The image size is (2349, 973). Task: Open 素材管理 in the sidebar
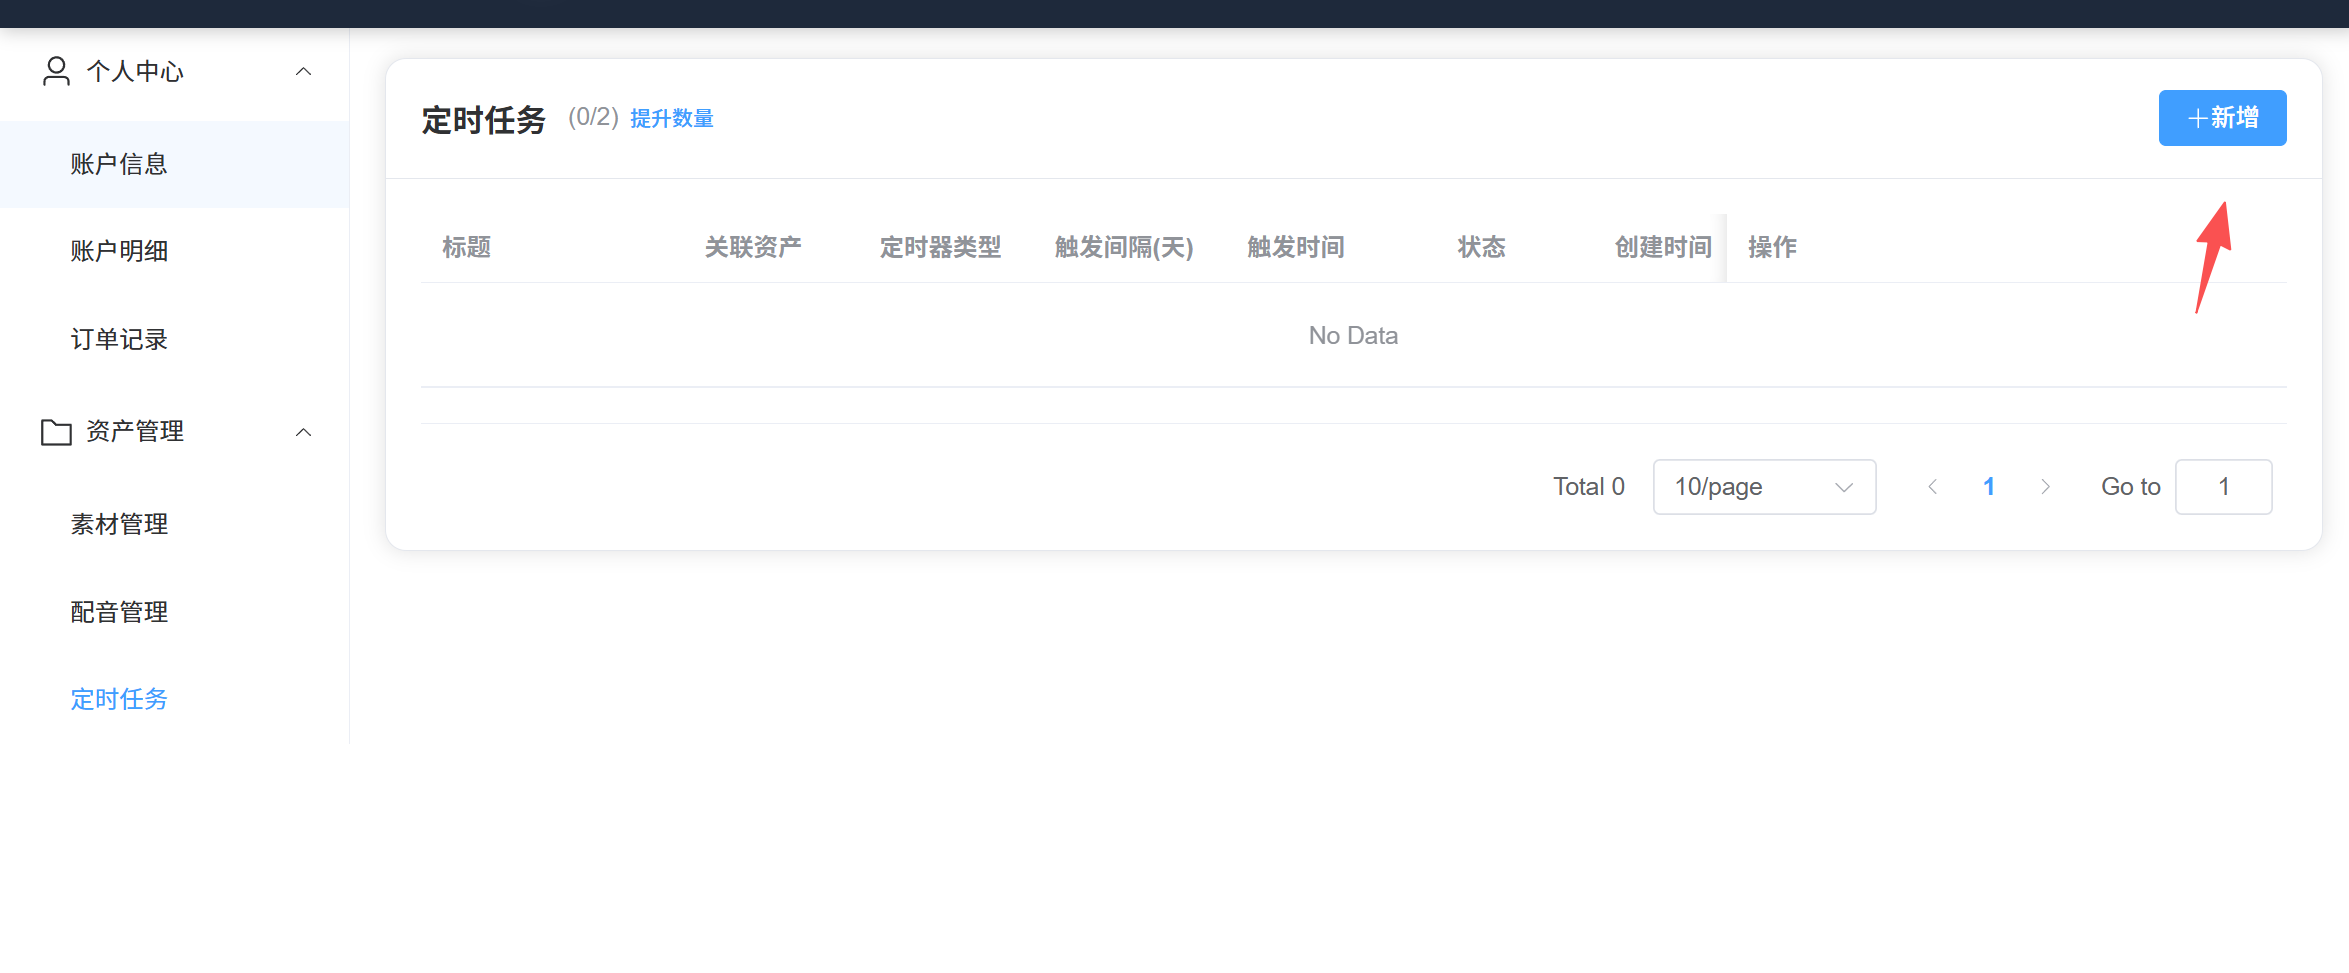[x=174, y=524]
